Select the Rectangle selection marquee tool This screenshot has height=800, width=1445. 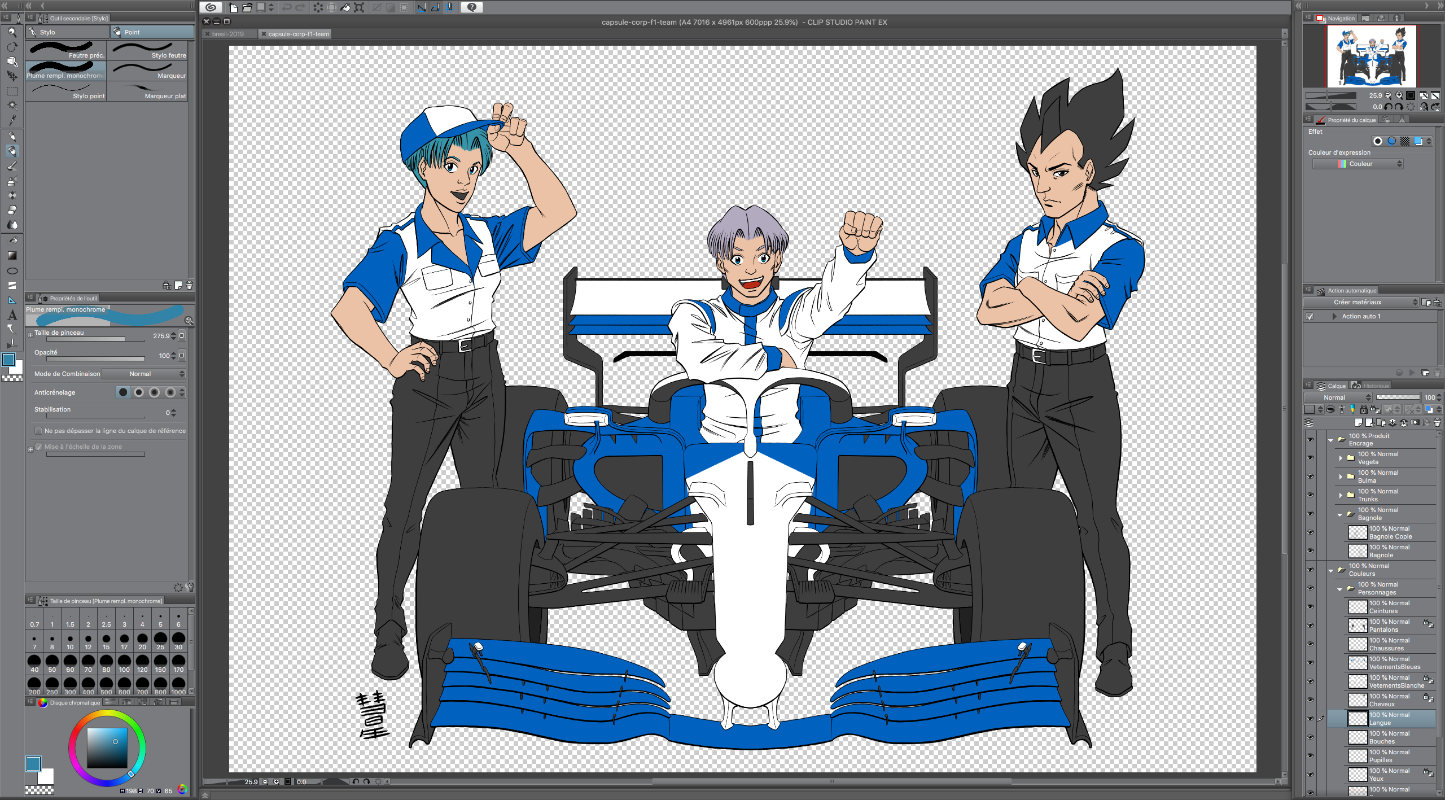[12, 91]
